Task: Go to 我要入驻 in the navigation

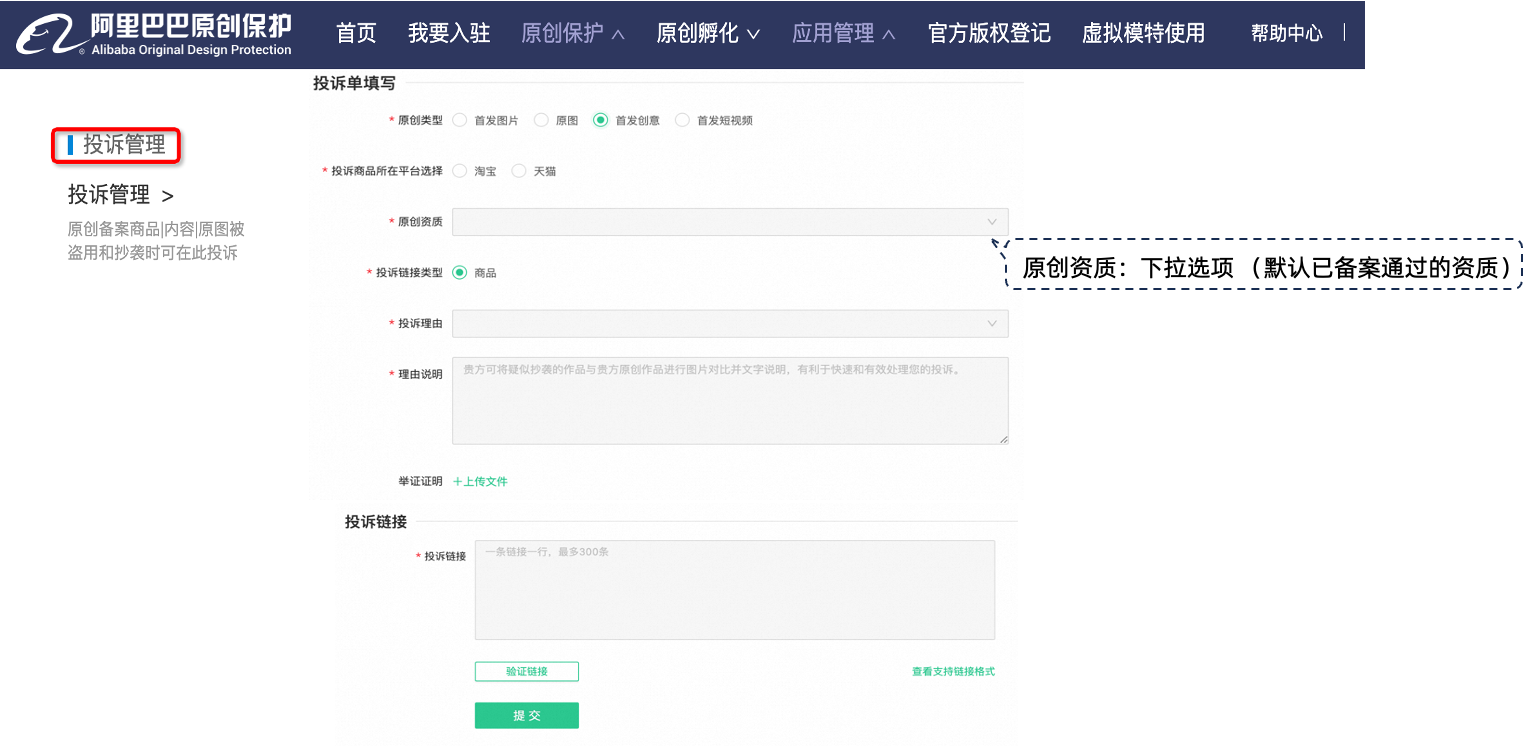Action: pos(449,33)
